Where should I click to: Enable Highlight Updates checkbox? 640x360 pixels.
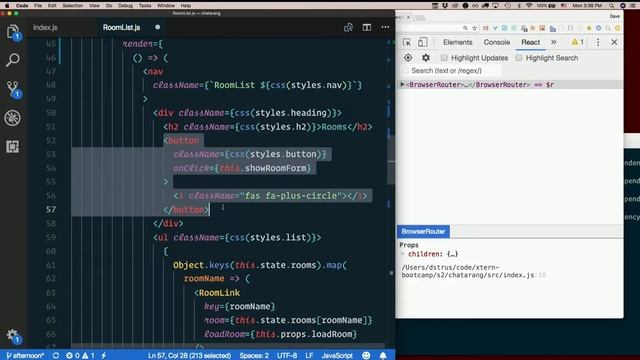pyautogui.click(x=444, y=58)
